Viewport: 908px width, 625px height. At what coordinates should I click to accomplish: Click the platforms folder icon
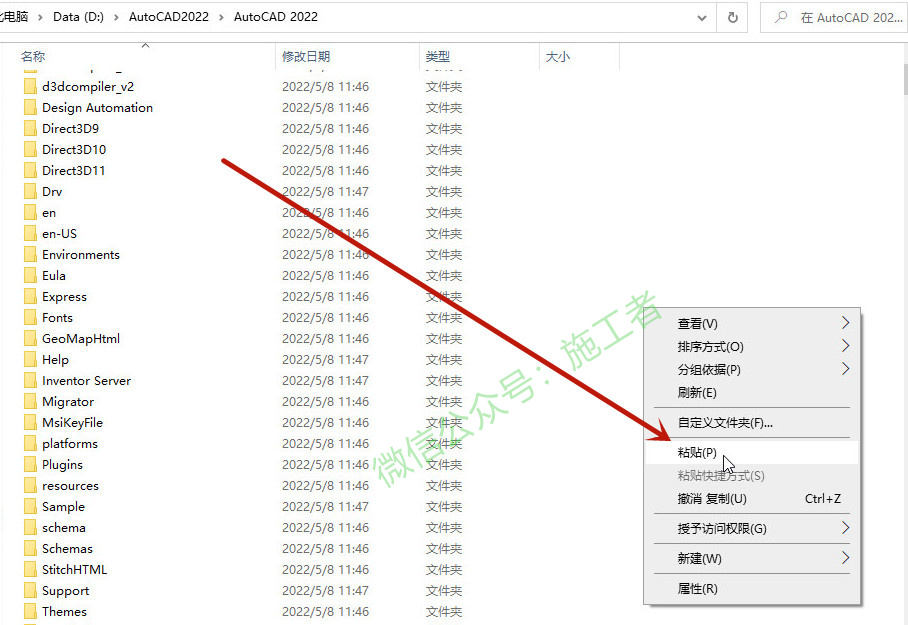(31, 444)
